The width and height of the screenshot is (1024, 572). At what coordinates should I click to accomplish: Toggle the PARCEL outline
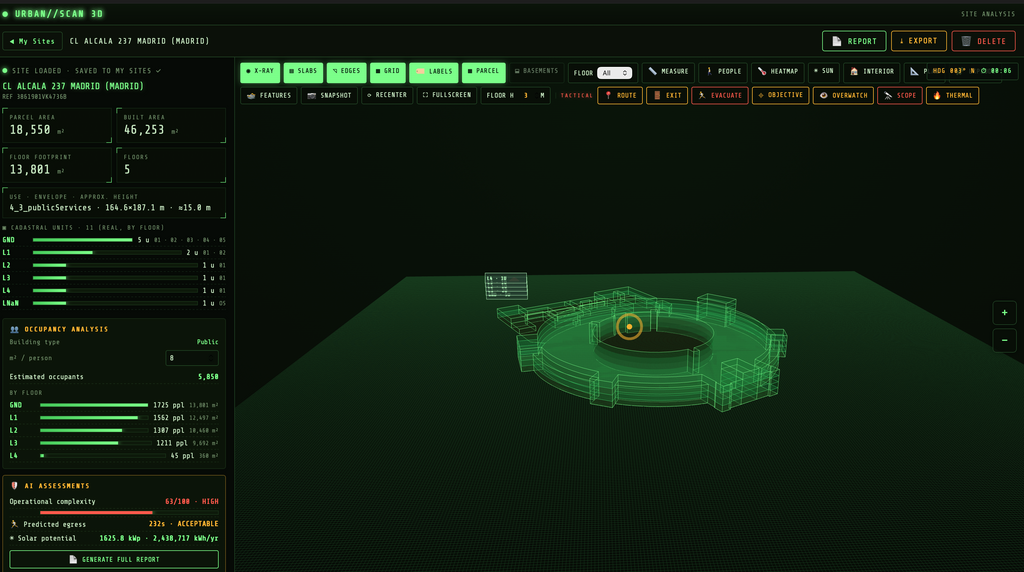coord(483,72)
